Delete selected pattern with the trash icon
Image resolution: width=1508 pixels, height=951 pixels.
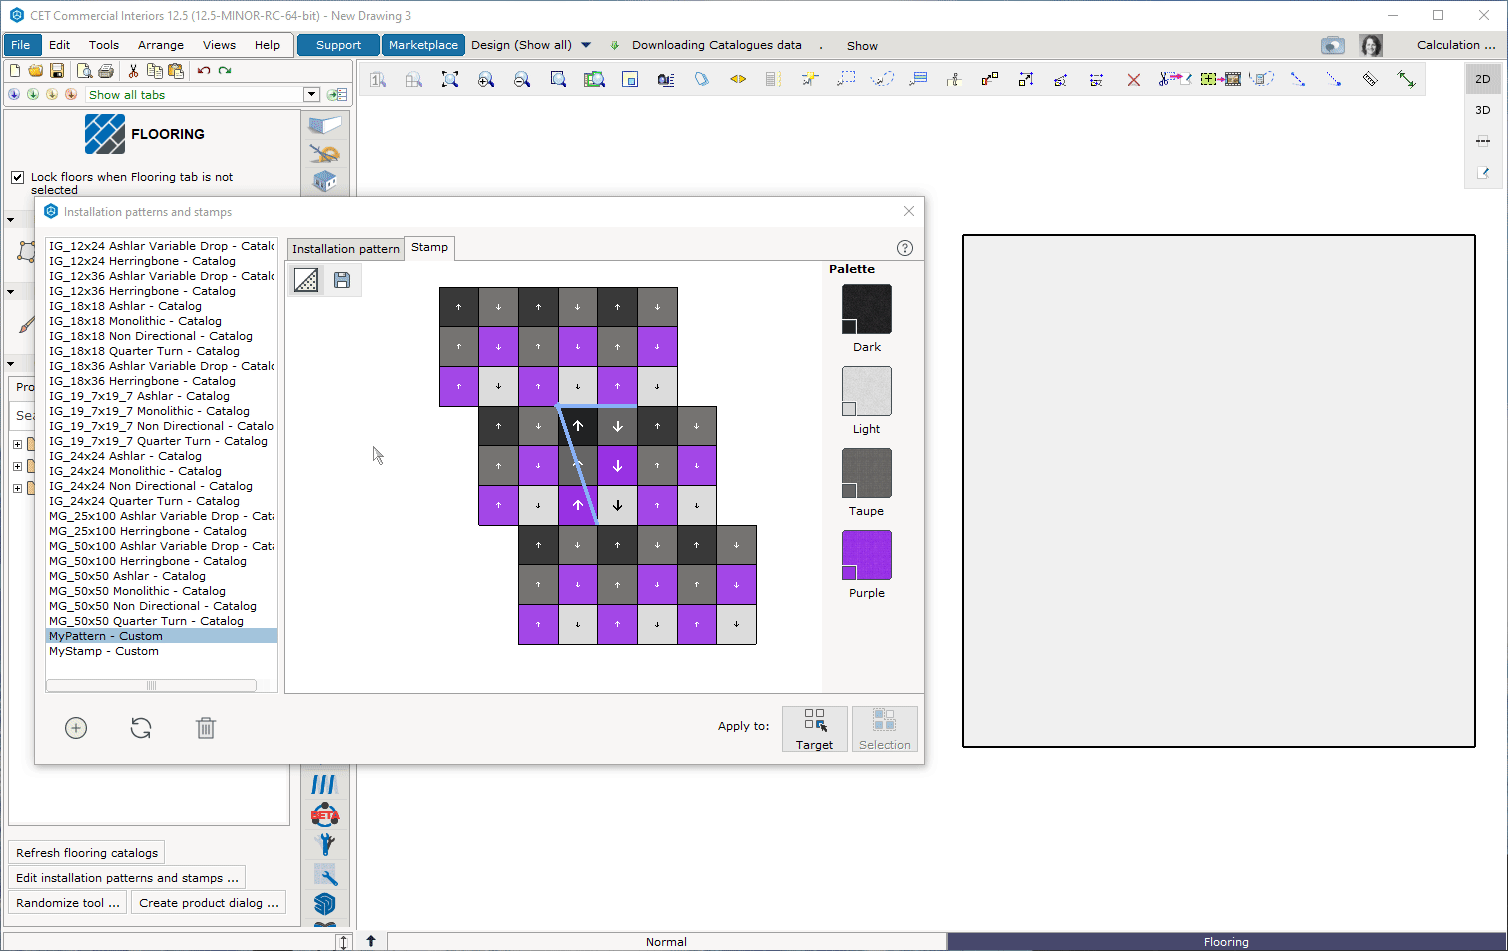206,728
